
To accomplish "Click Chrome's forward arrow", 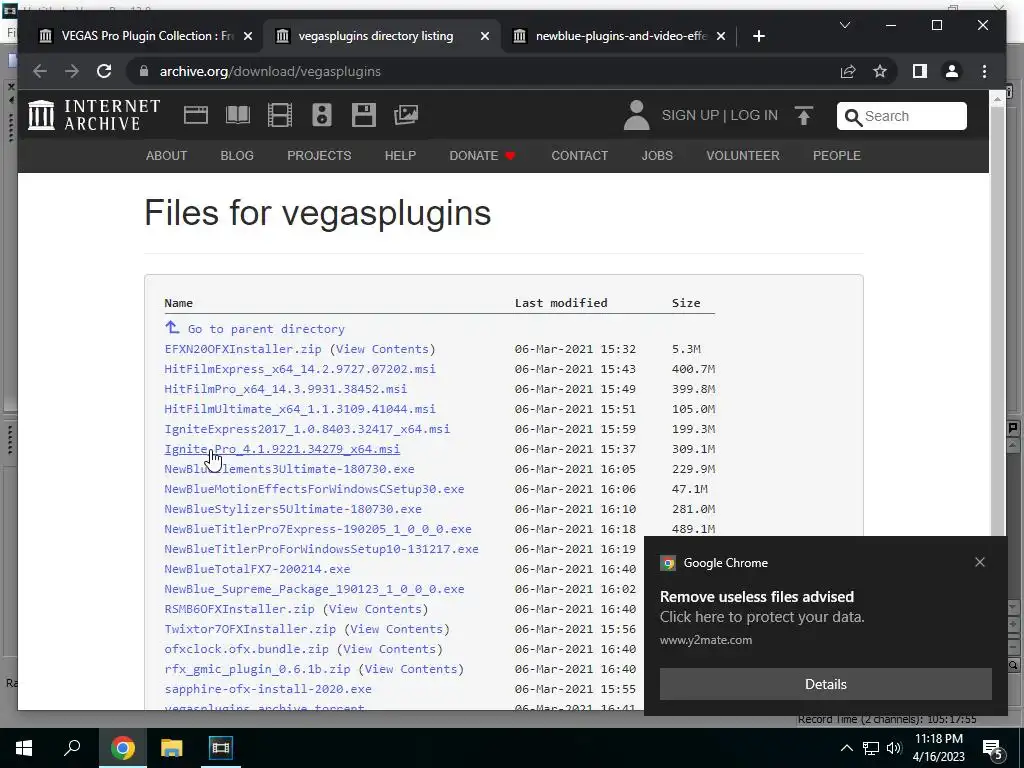I will 72,71.
